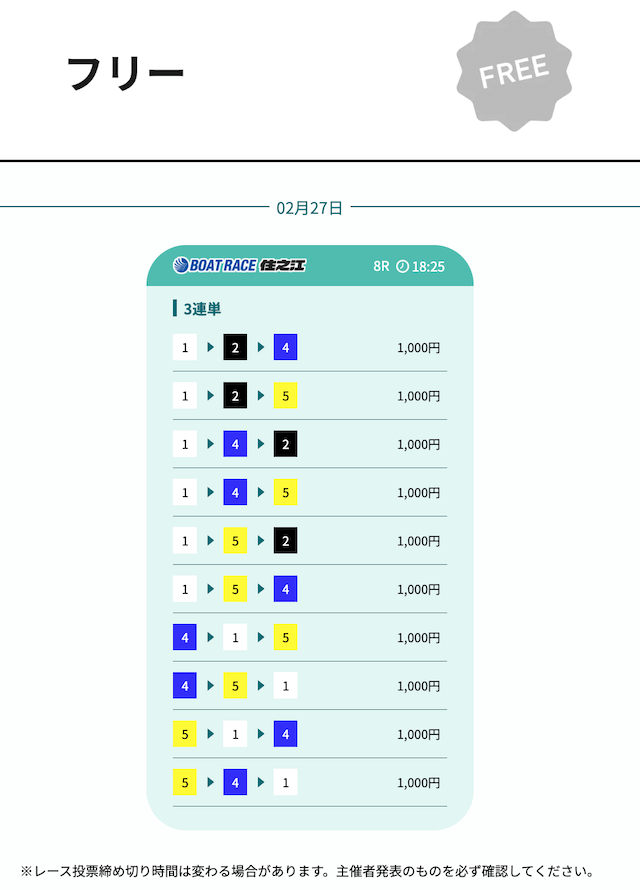The image size is (640, 890).
Task: Click the first arrow in the 1-4-5 row
Action: pyautogui.click(x=211, y=493)
